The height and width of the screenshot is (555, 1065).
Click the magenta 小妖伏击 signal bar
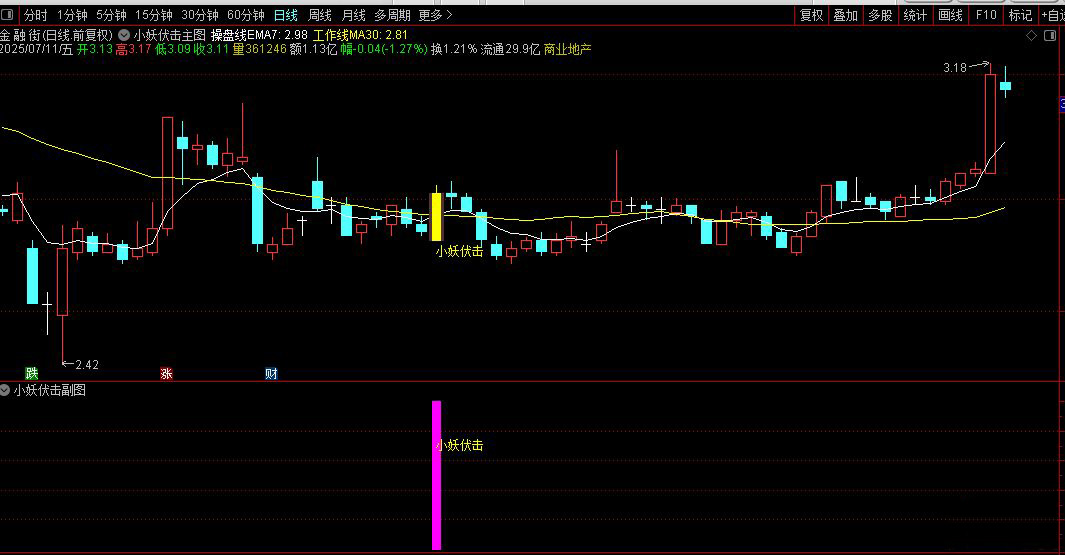436,475
